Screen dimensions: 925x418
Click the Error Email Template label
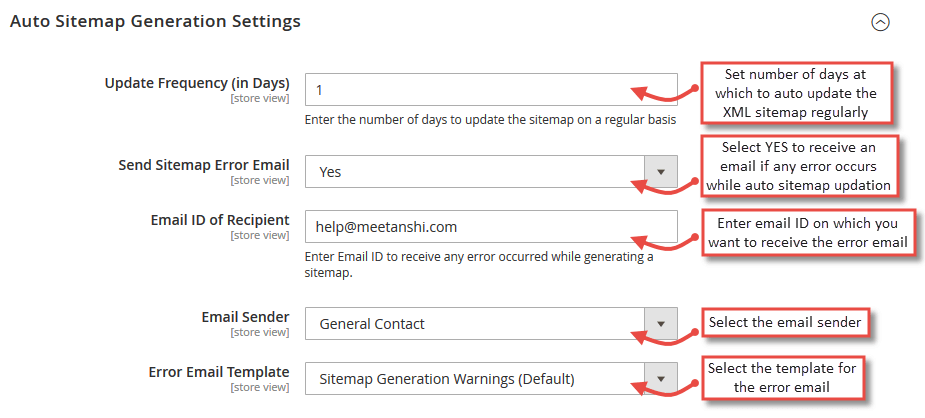pyautogui.click(x=219, y=372)
